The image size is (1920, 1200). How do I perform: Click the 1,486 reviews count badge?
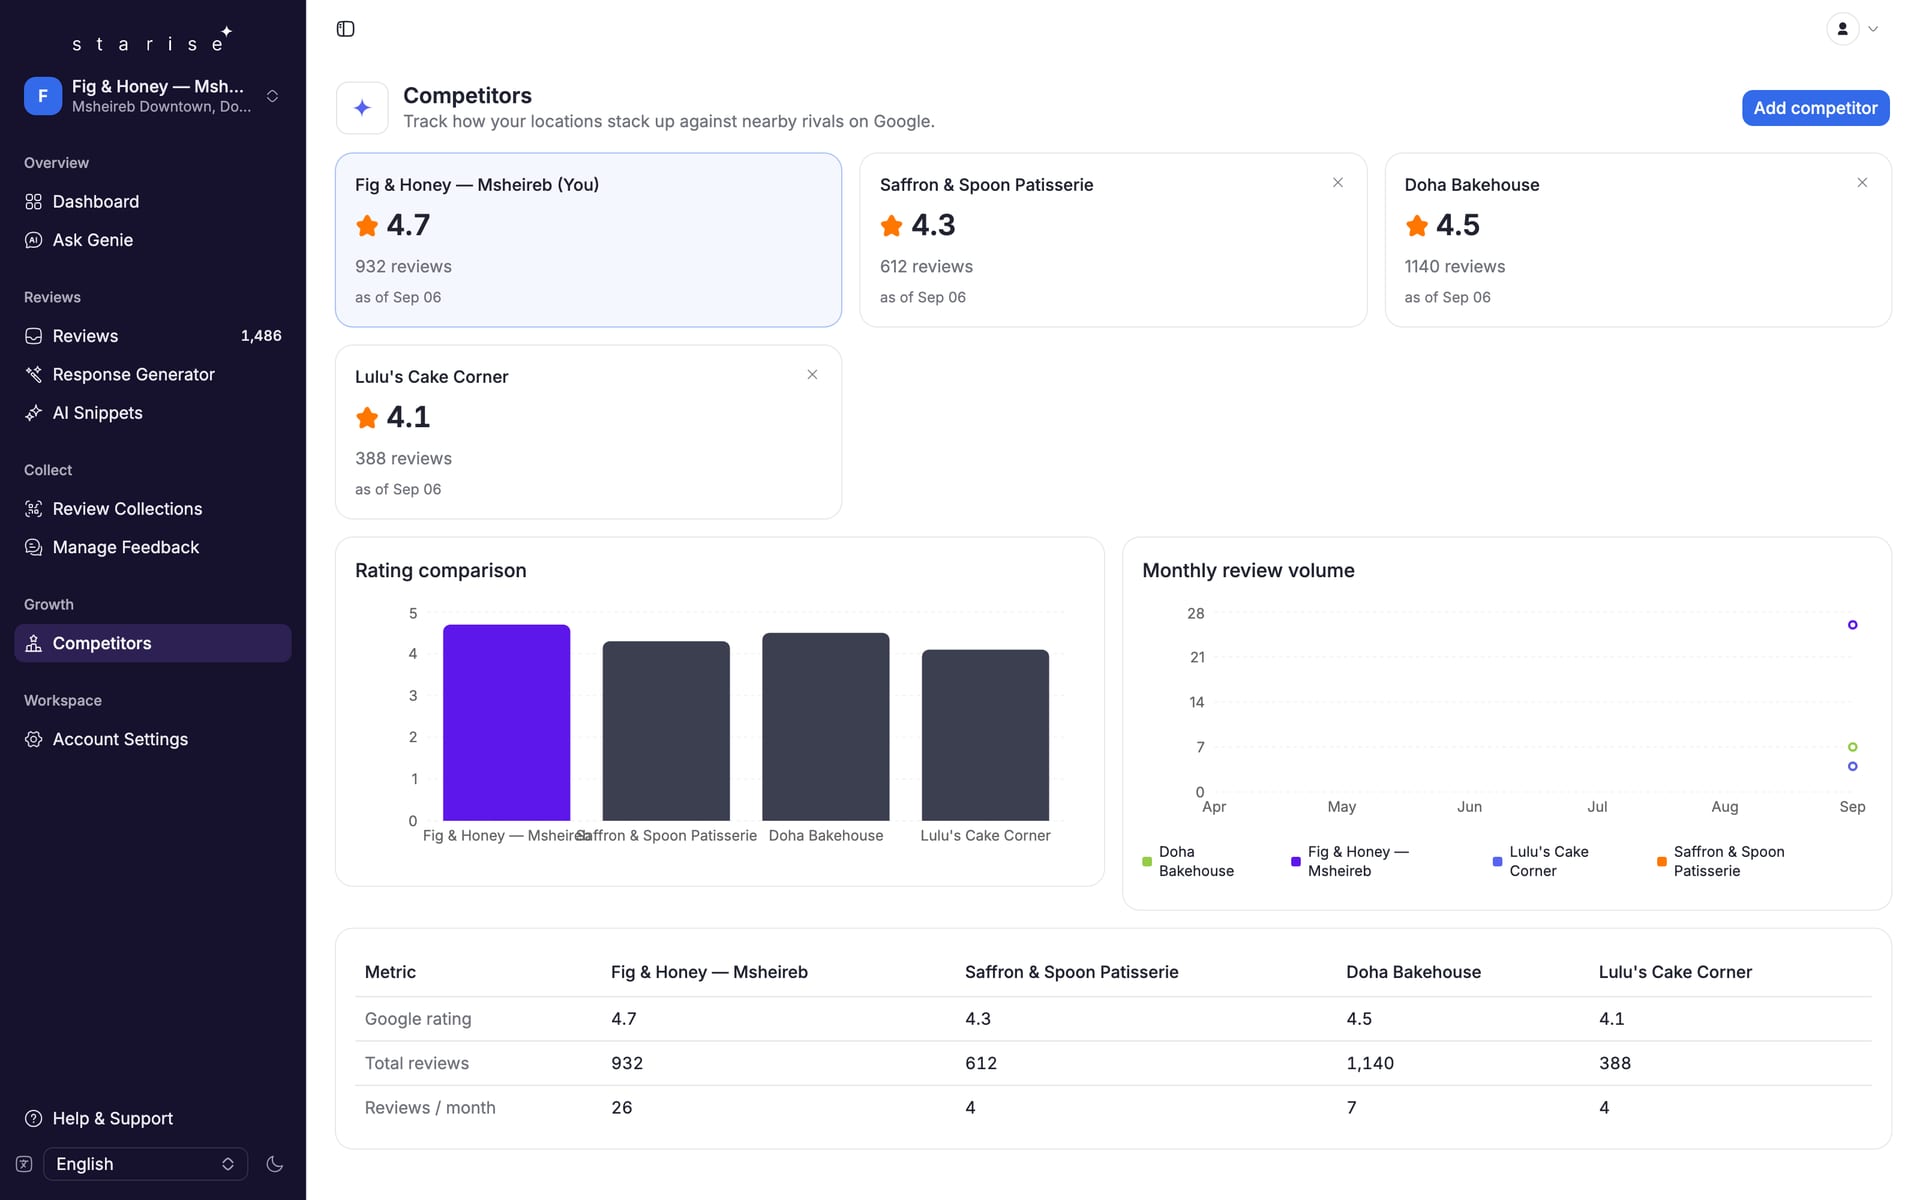click(x=261, y=336)
